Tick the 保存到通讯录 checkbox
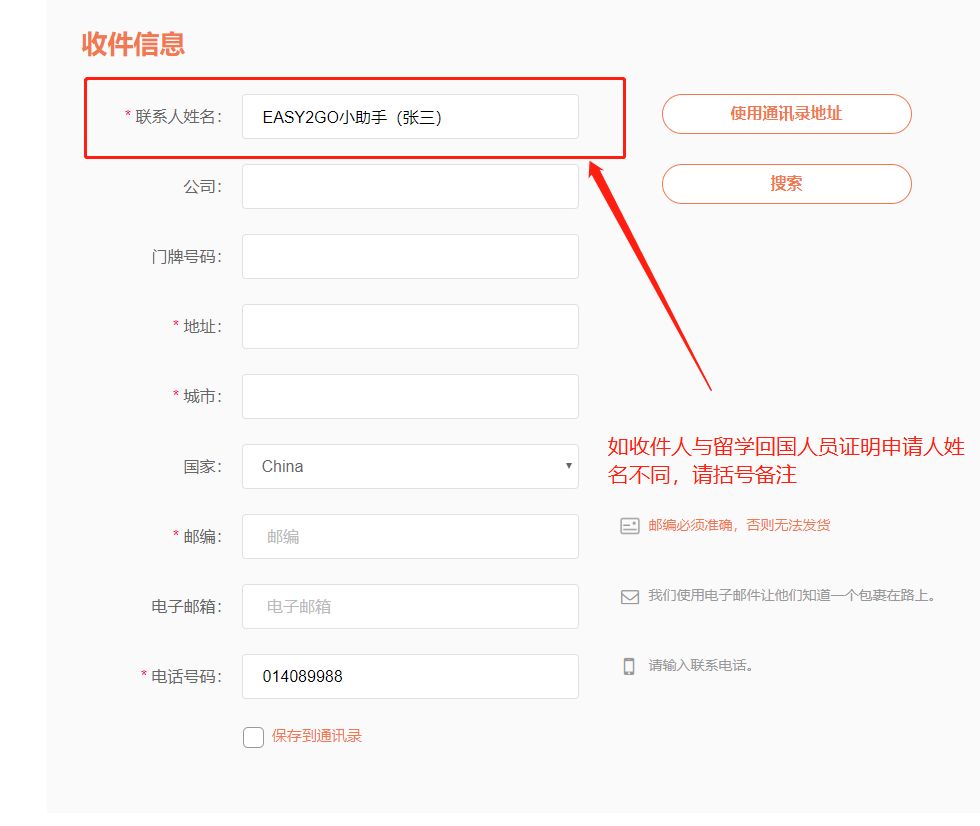This screenshot has width=980, height=826. point(253,737)
